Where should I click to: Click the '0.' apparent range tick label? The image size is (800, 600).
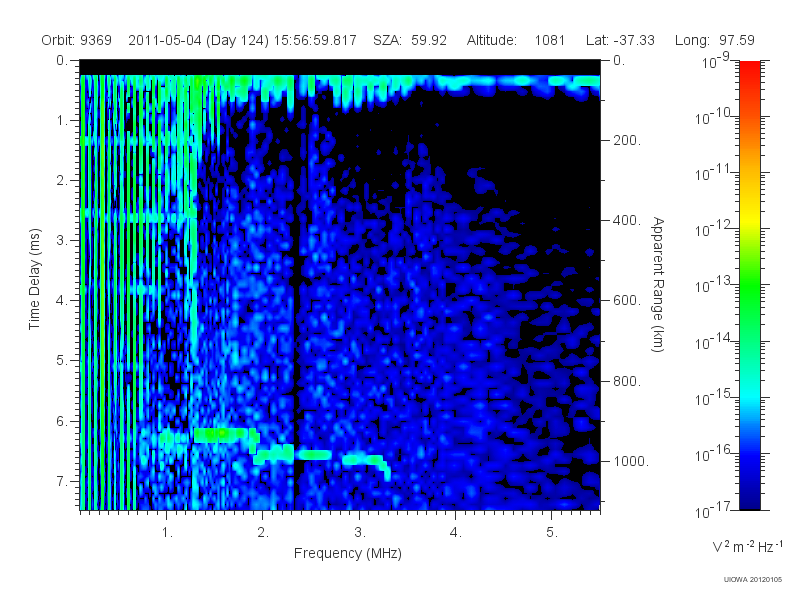pyautogui.click(x=619, y=60)
